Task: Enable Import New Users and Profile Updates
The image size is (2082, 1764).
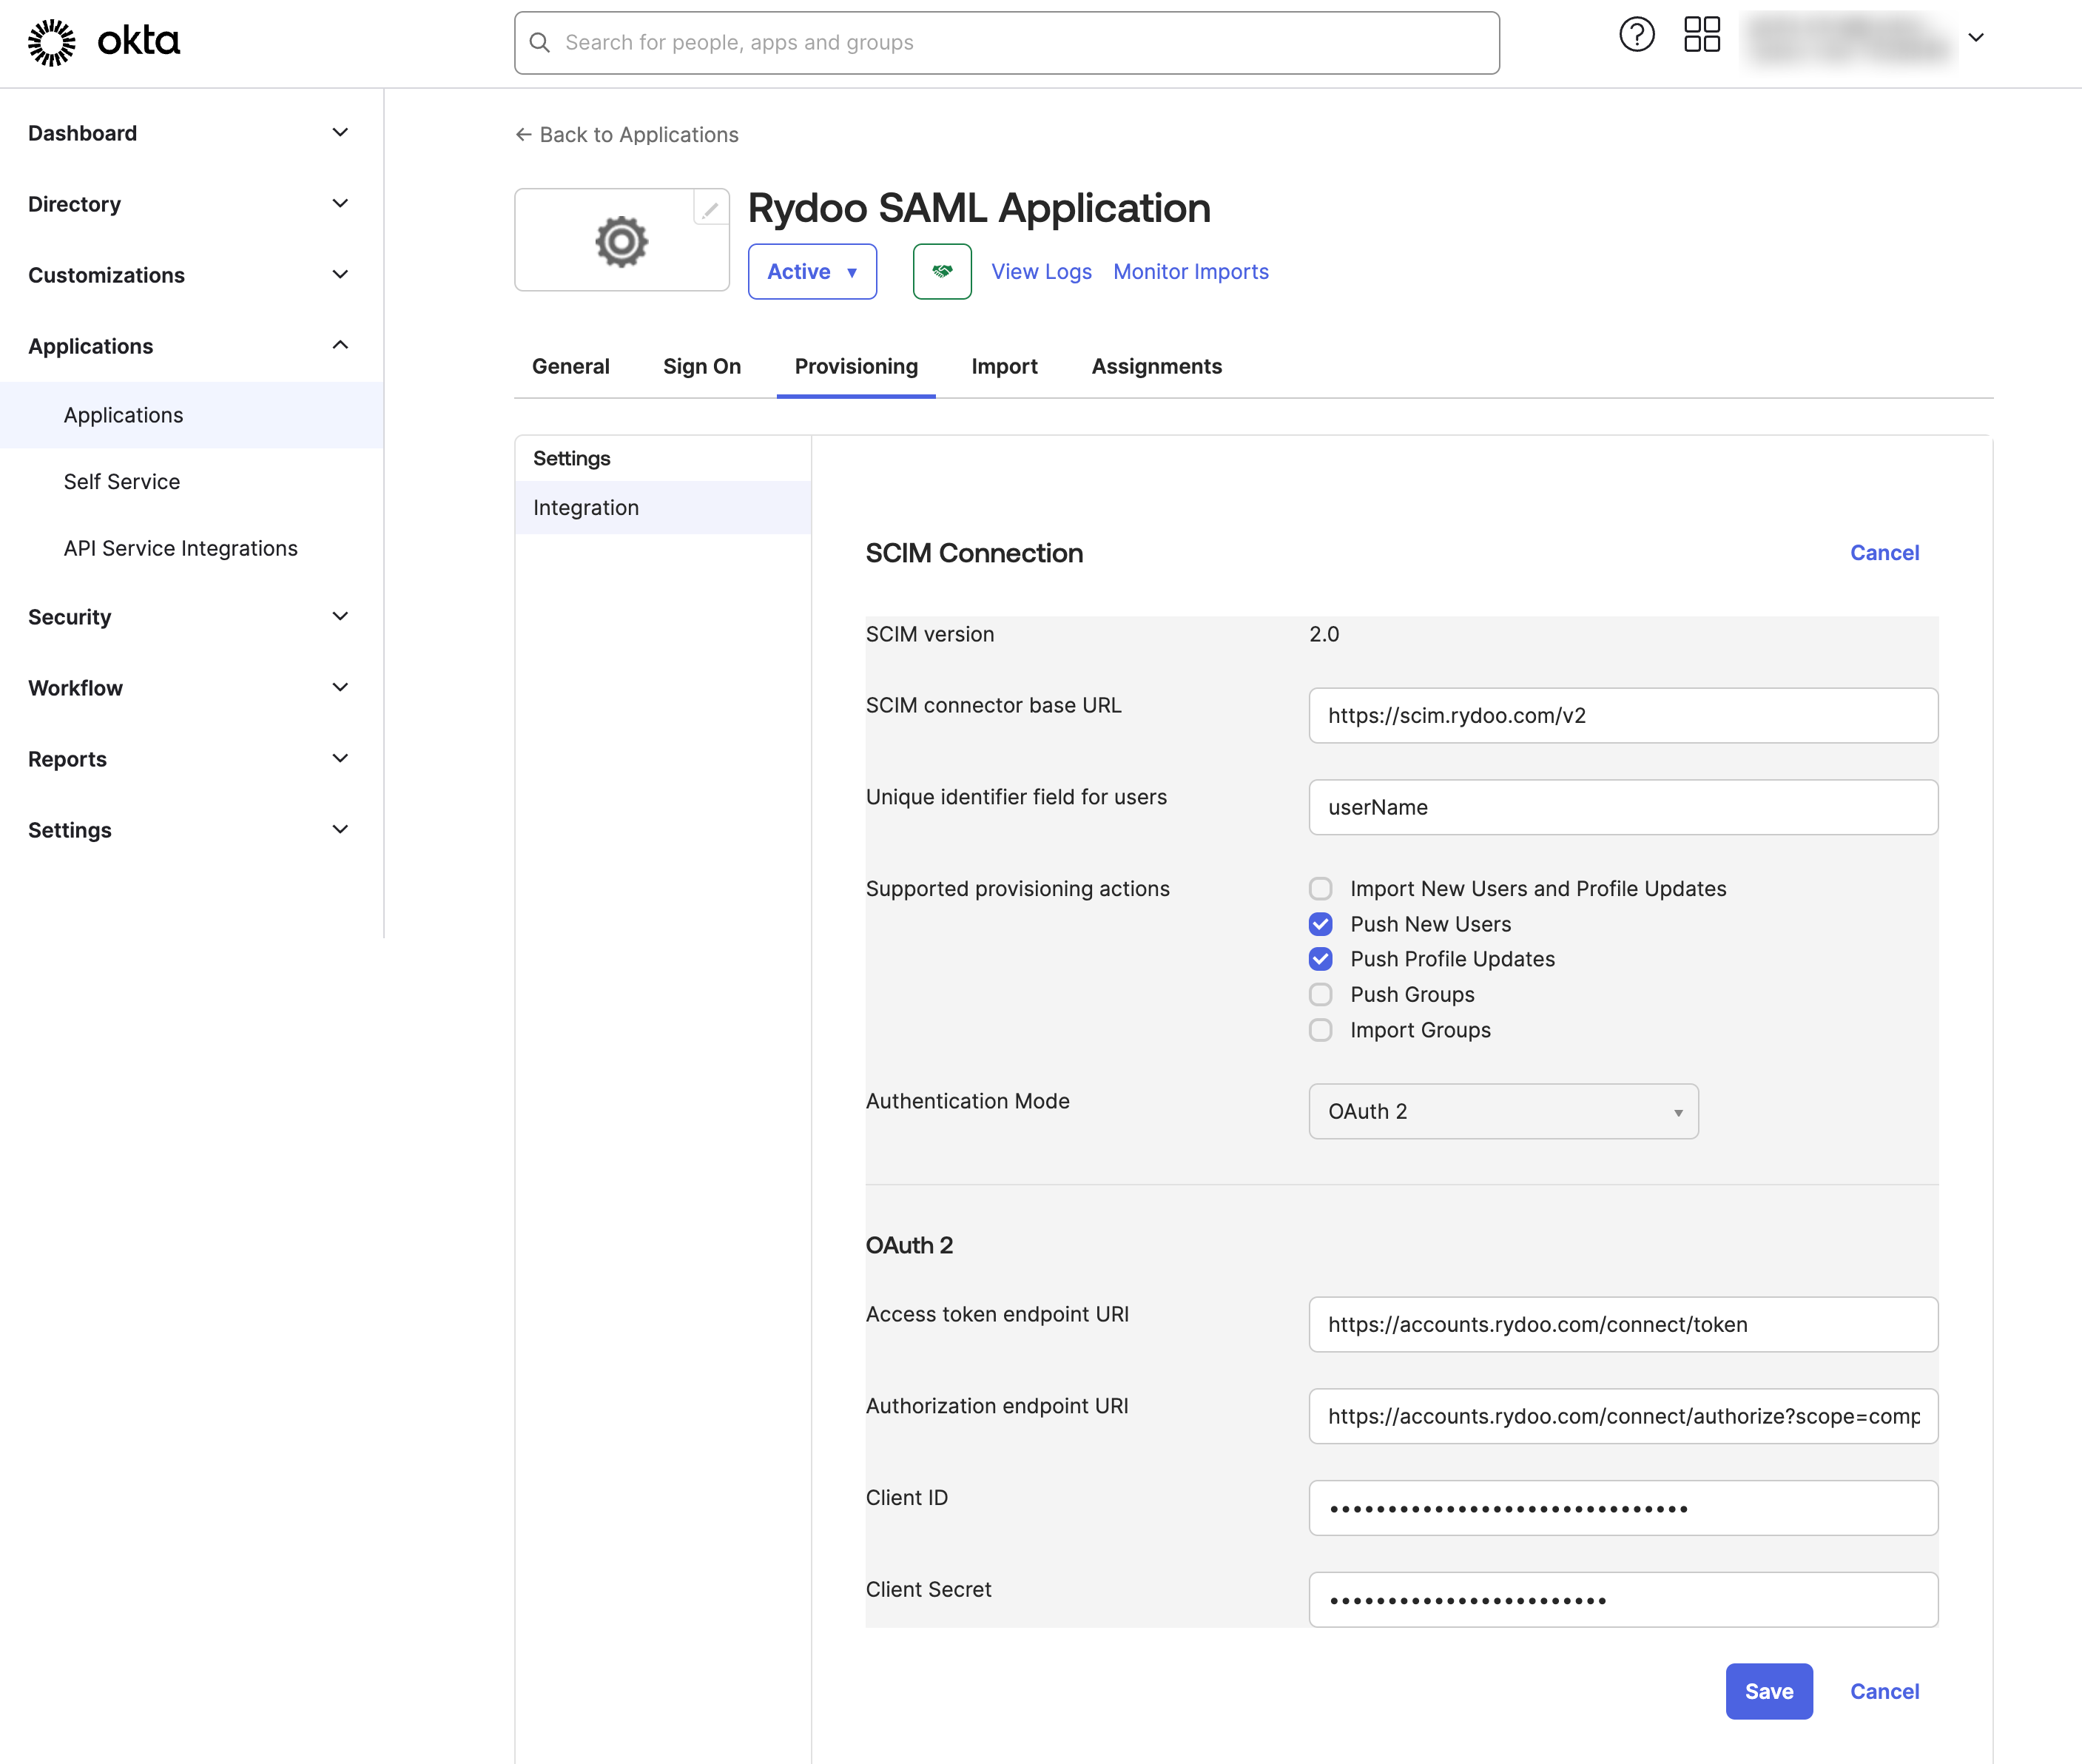Action: [x=1320, y=889]
